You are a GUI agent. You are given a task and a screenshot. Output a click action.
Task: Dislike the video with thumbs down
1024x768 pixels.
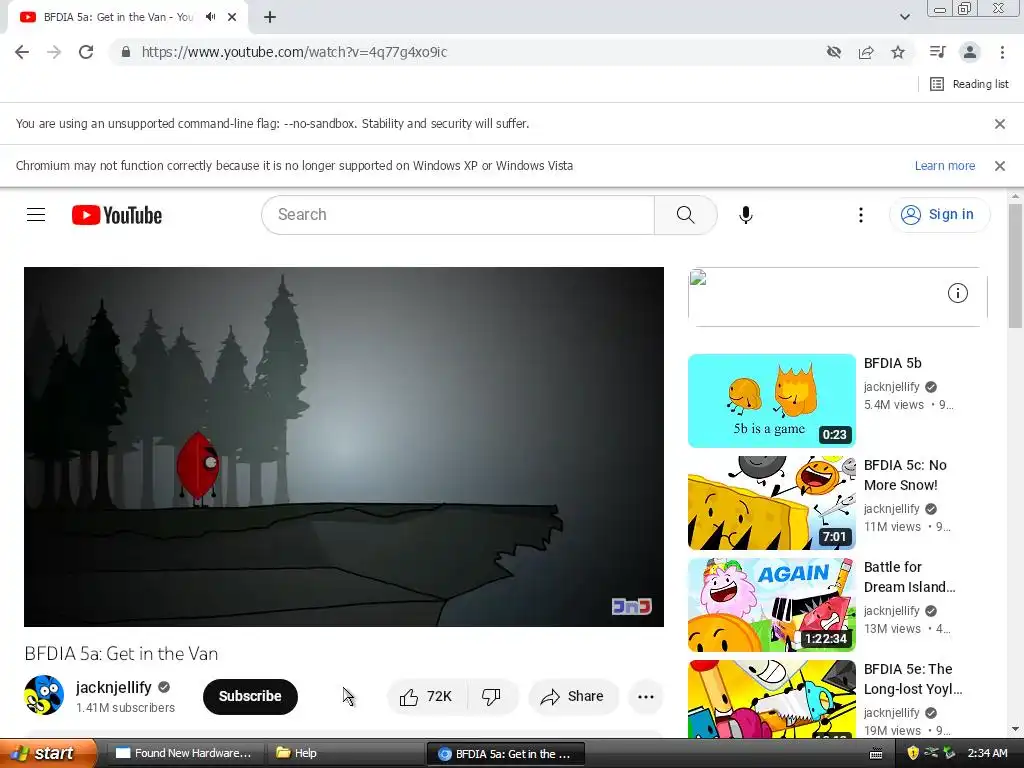492,697
